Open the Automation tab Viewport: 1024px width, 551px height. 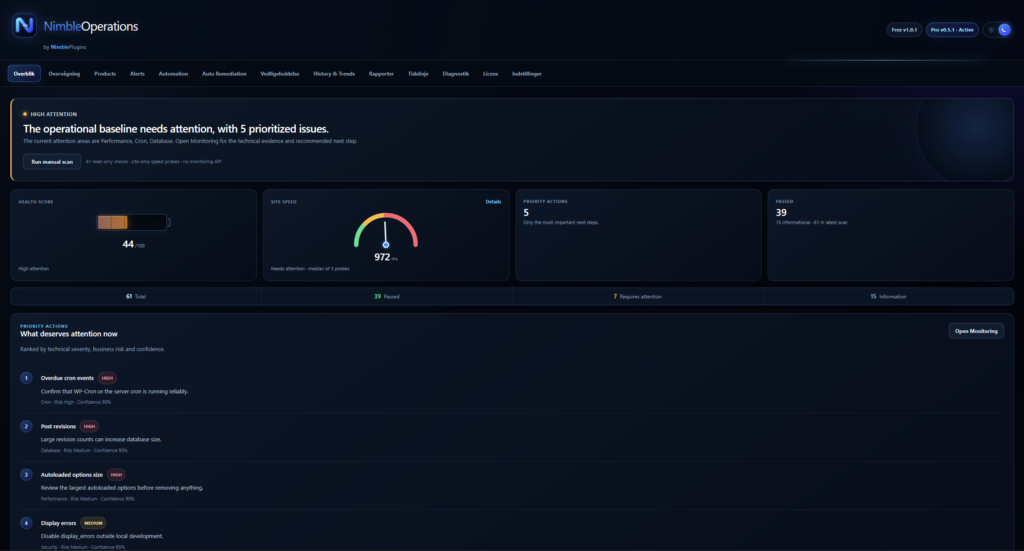[x=173, y=74]
